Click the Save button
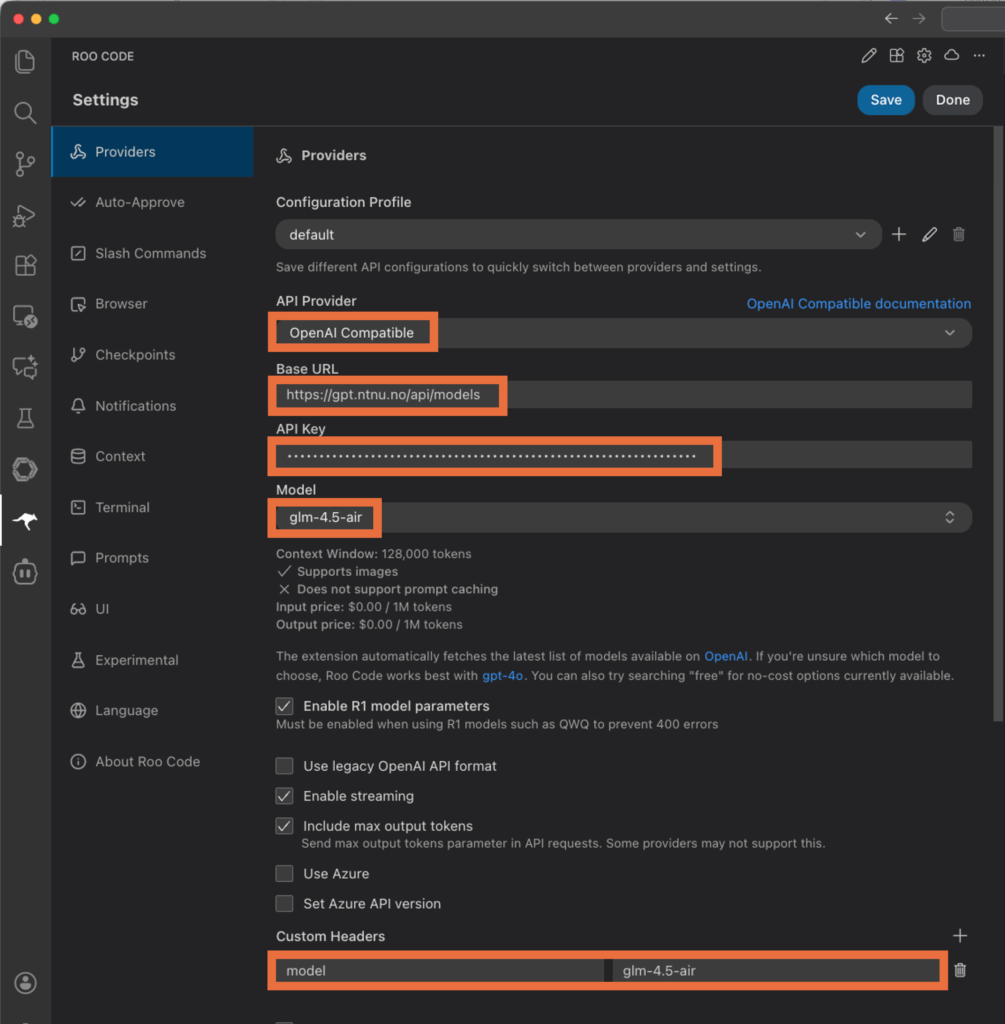 [x=885, y=100]
